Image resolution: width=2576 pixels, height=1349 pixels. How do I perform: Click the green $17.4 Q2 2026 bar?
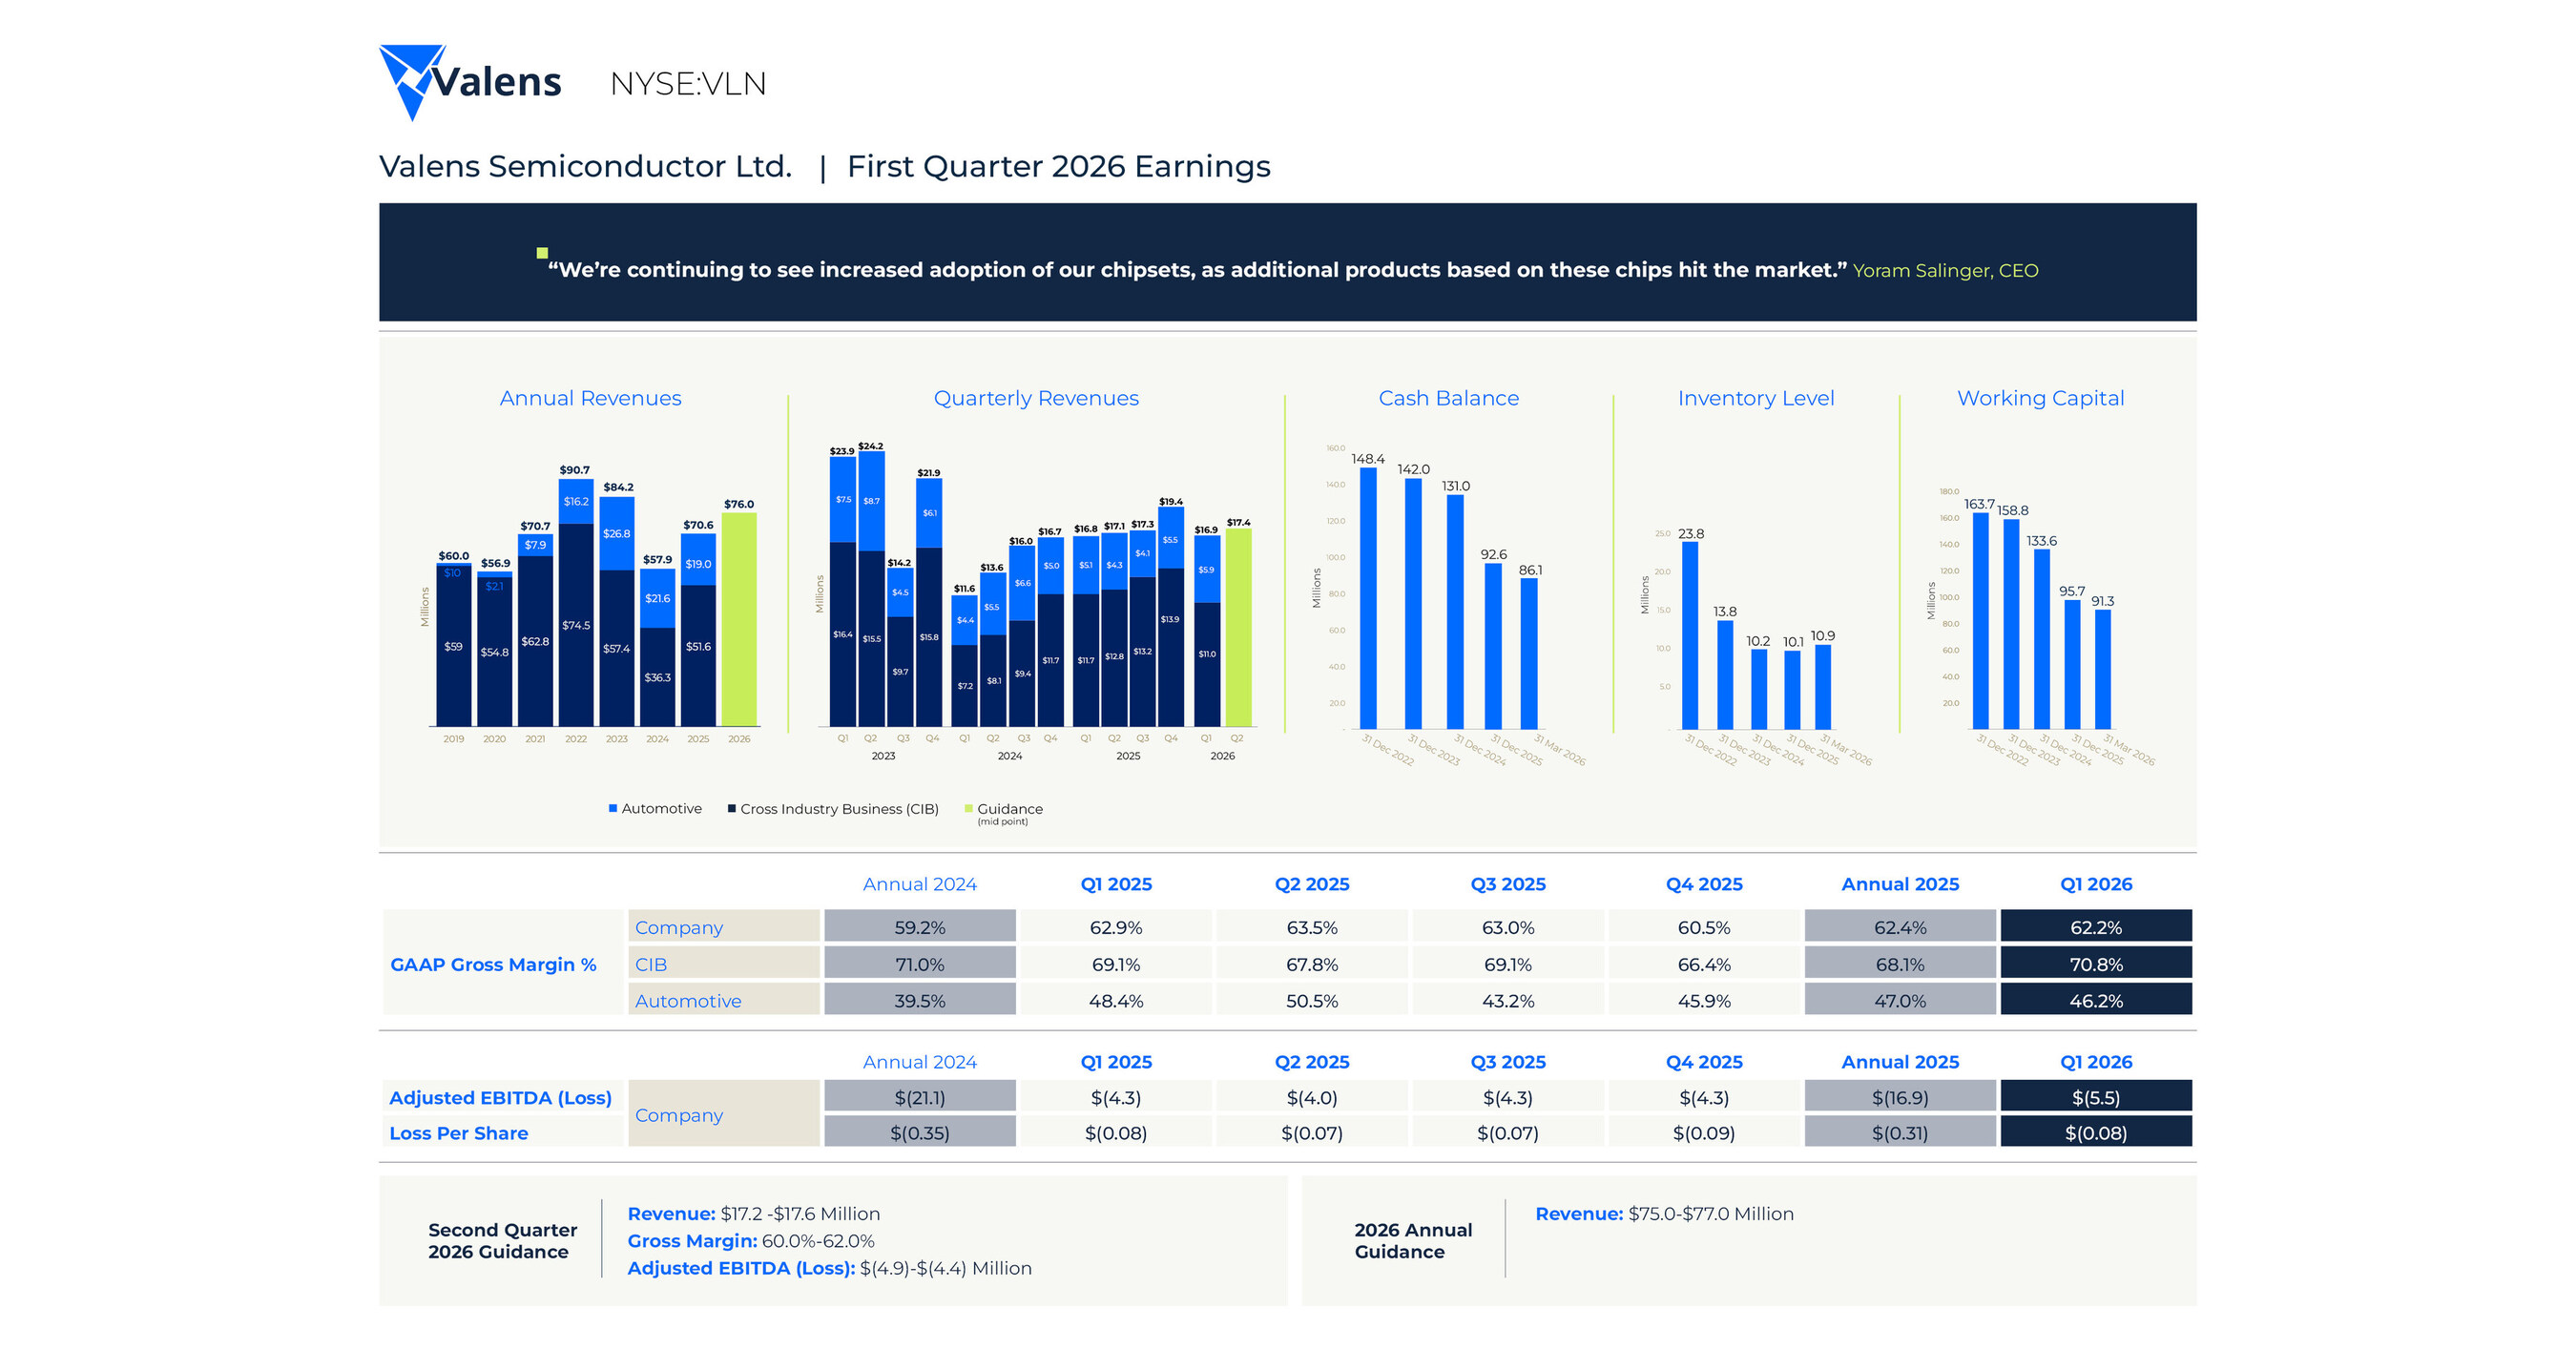(x=1238, y=627)
